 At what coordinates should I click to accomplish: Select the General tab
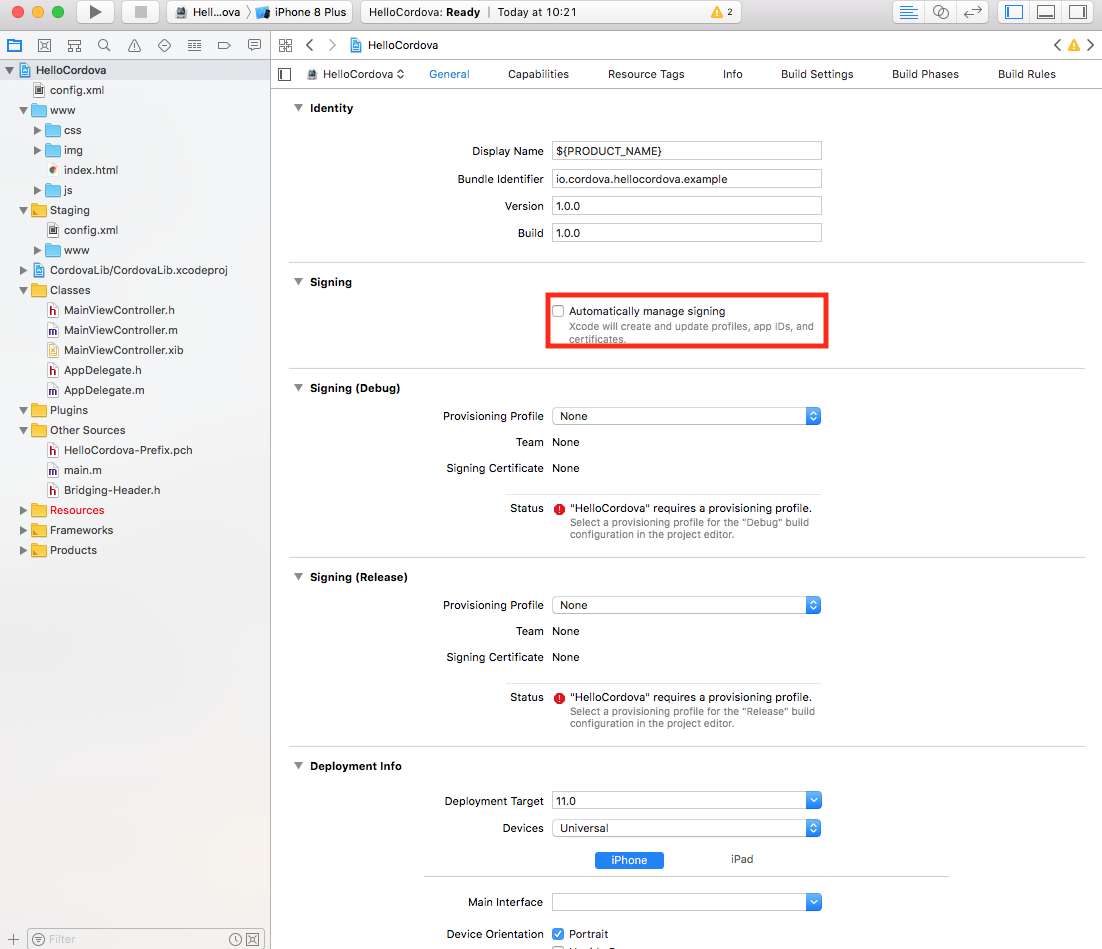pos(449,75)
